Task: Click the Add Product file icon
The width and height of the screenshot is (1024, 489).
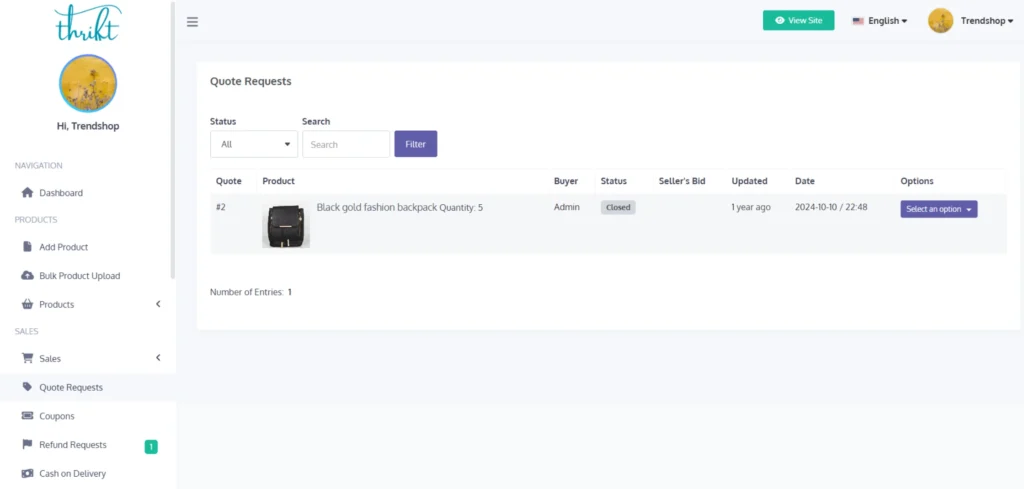Action: click(x=28, y=247)
